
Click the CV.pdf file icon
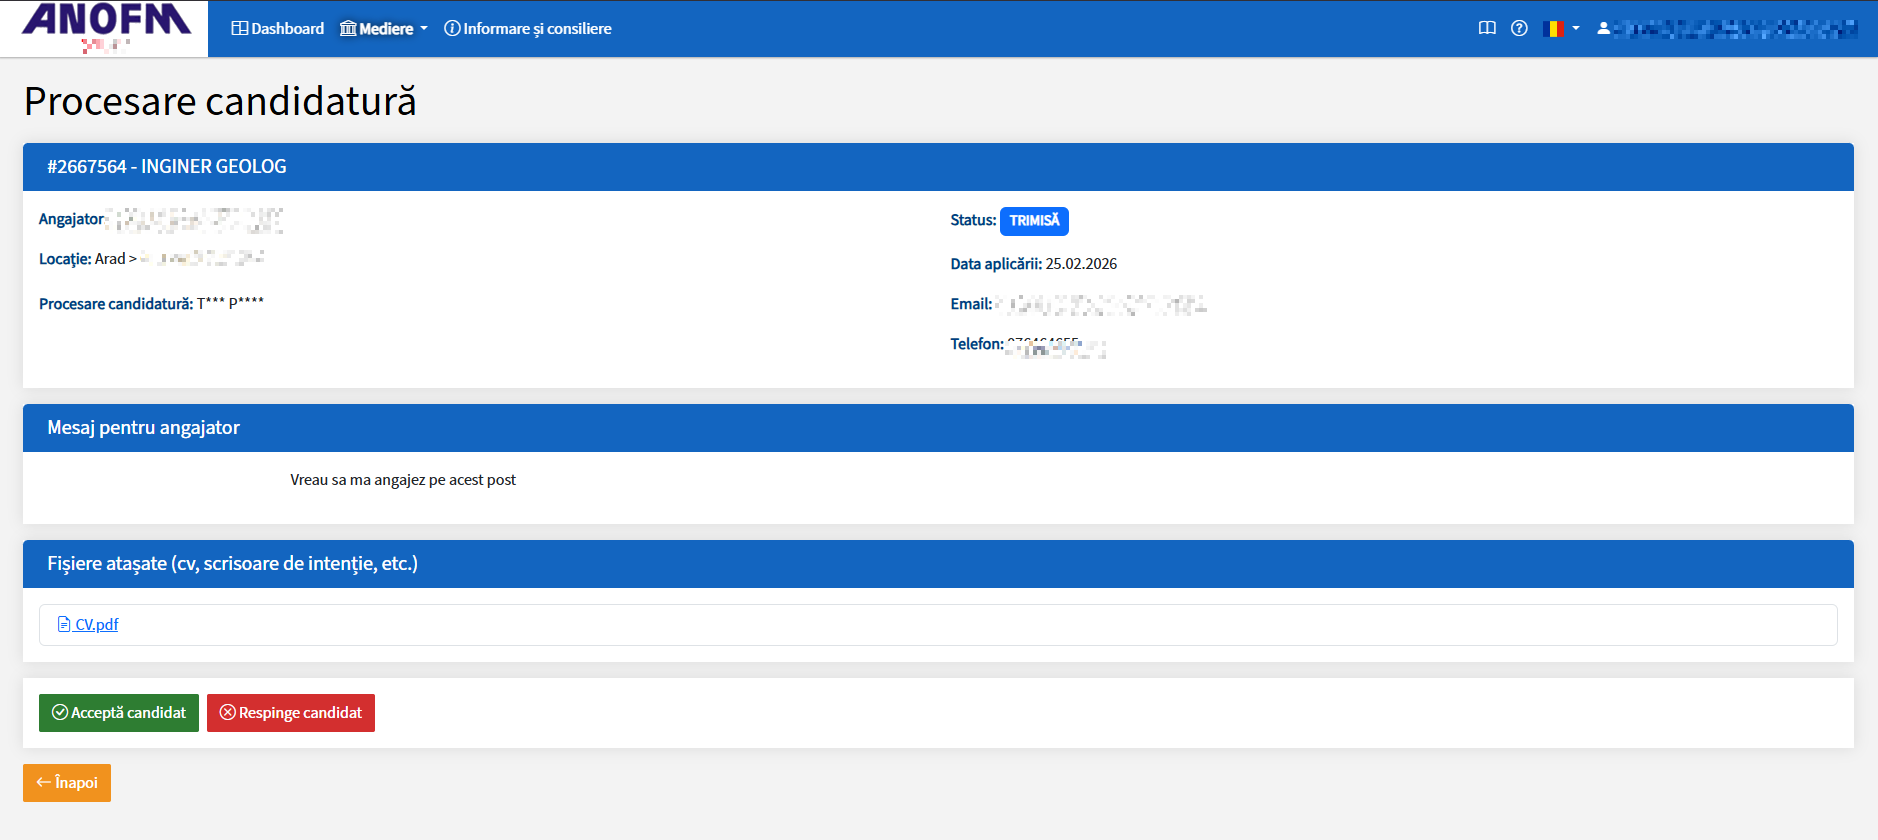click(64, 624)
